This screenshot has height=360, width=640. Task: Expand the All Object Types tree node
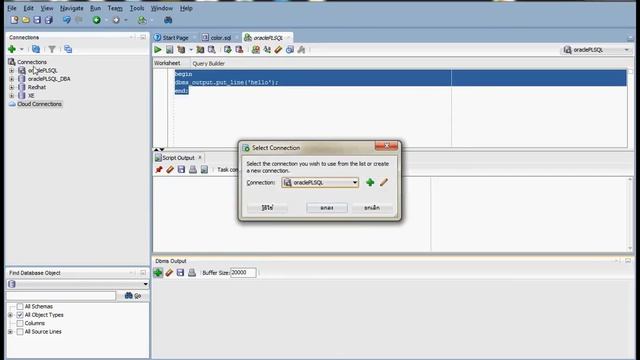pos(11,315)
